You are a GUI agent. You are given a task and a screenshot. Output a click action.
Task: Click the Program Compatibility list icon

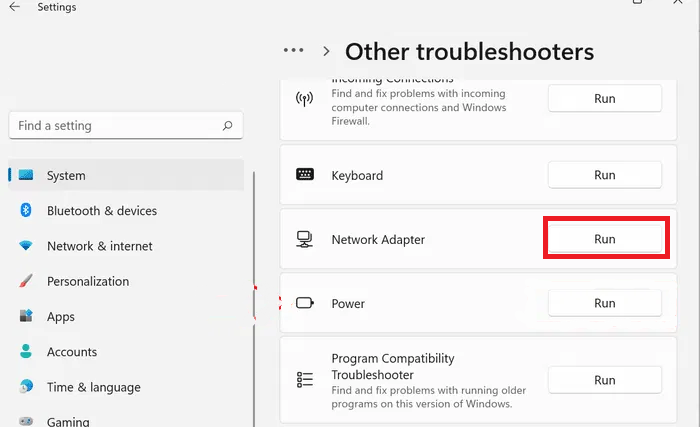(305, 380)
